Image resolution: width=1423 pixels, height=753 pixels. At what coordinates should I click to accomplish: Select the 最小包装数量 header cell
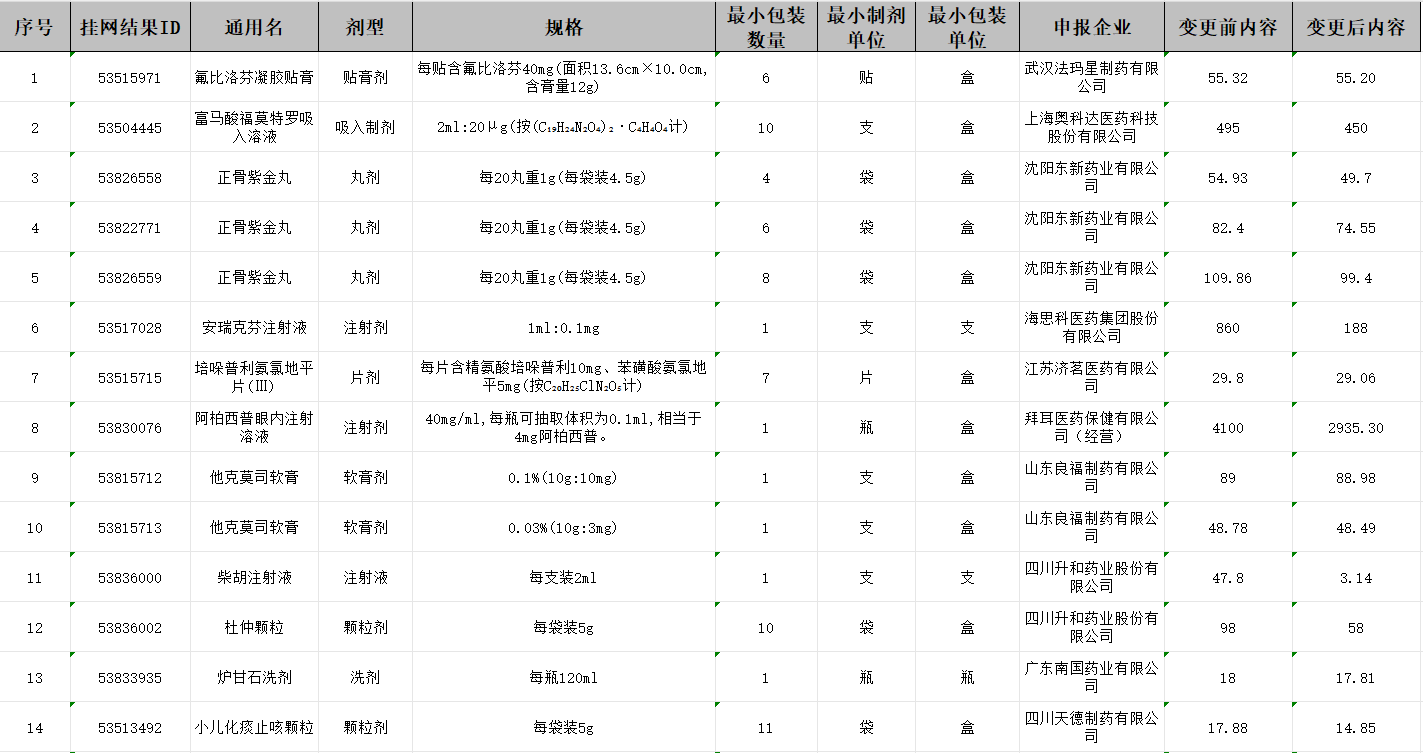pyautogui.click(x=766, y=27)
